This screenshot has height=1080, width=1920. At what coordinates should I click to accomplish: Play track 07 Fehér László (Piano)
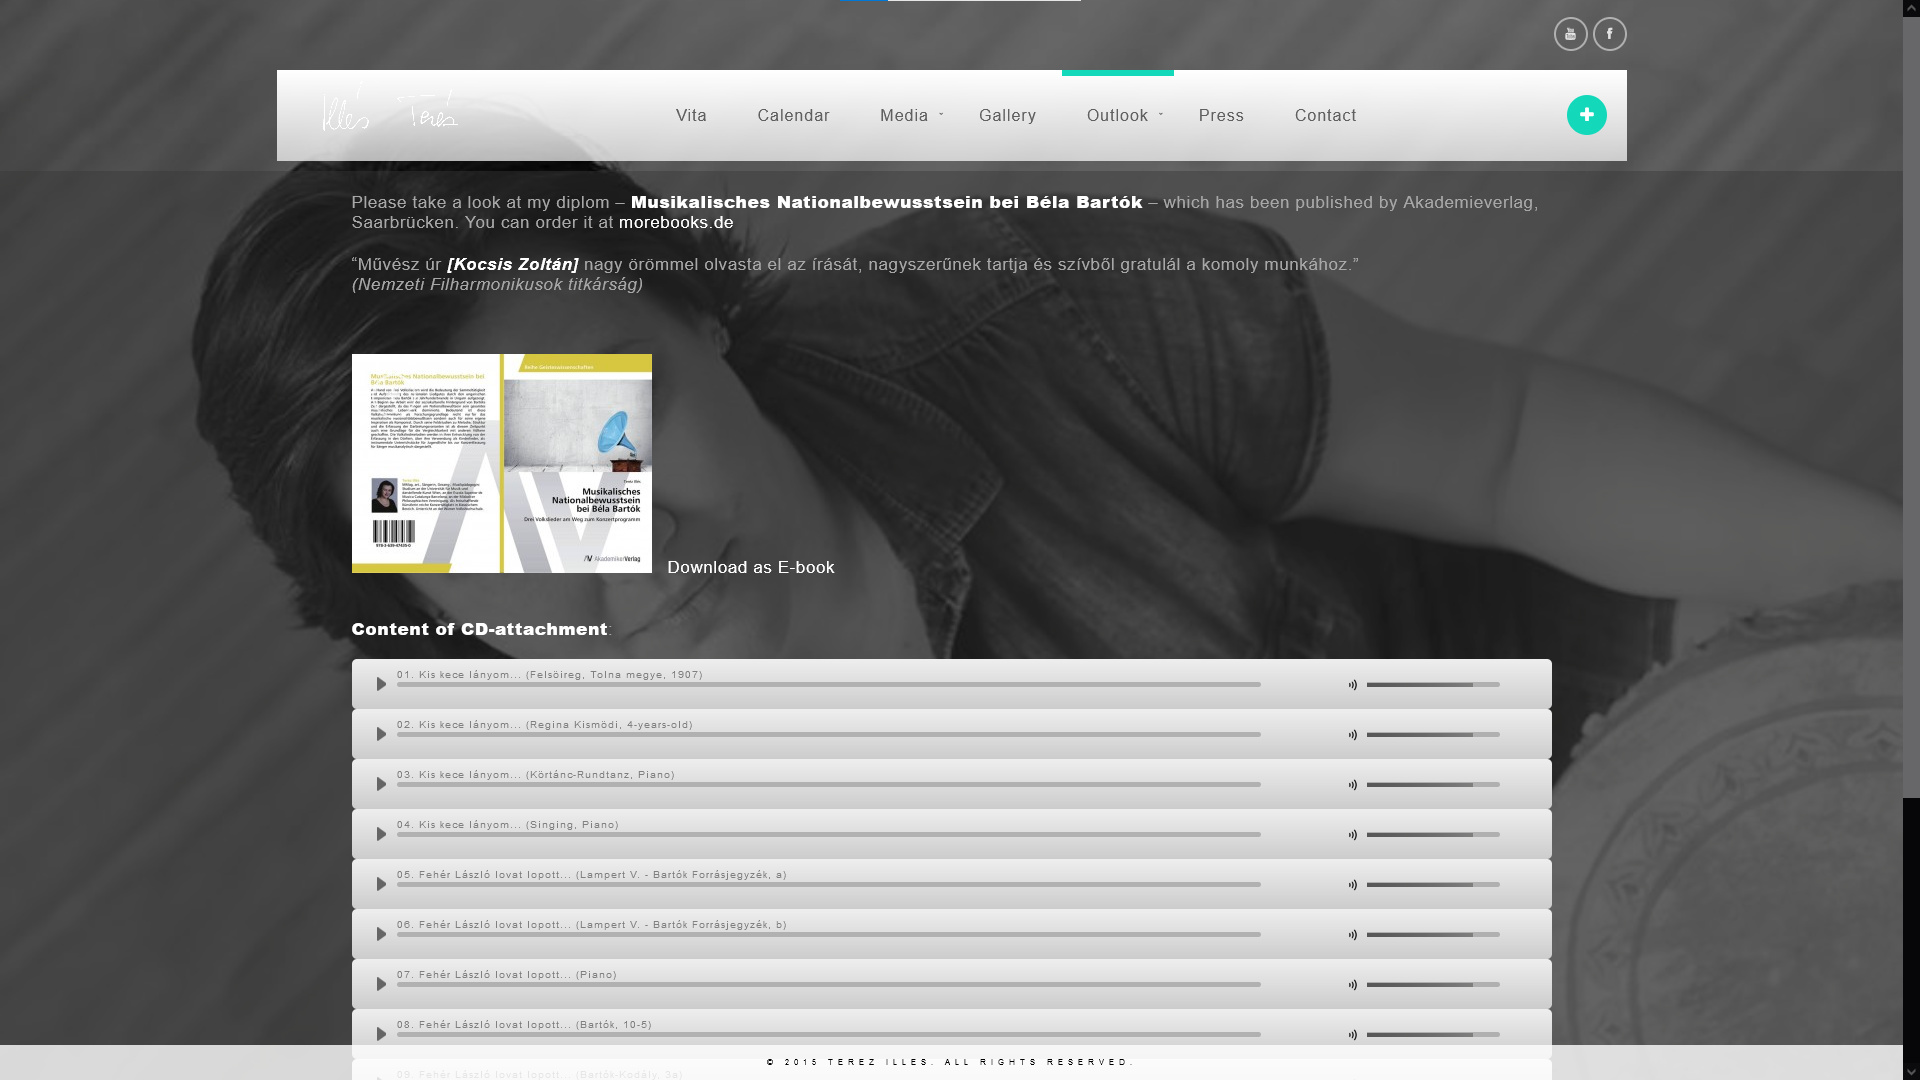tap(381, 984)
